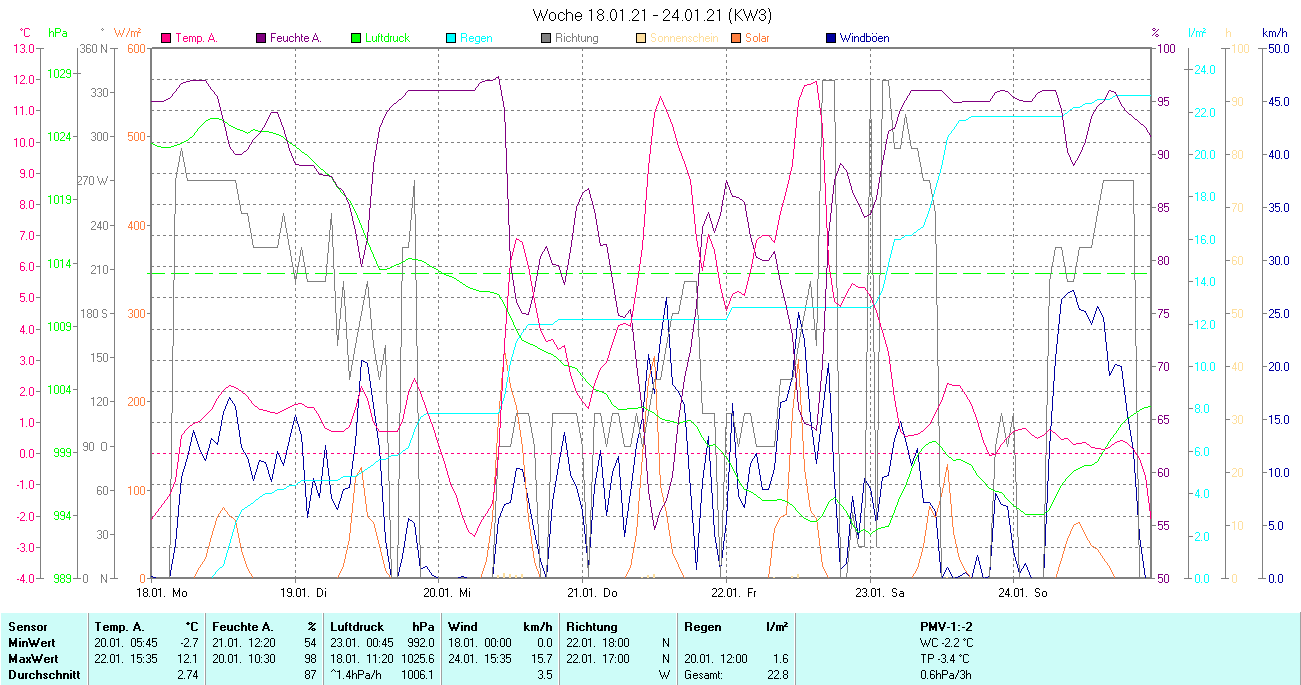Click the green Luftdruck legend swatch
This screenshot has width=1301, height=685.
(x=356, y=38)
